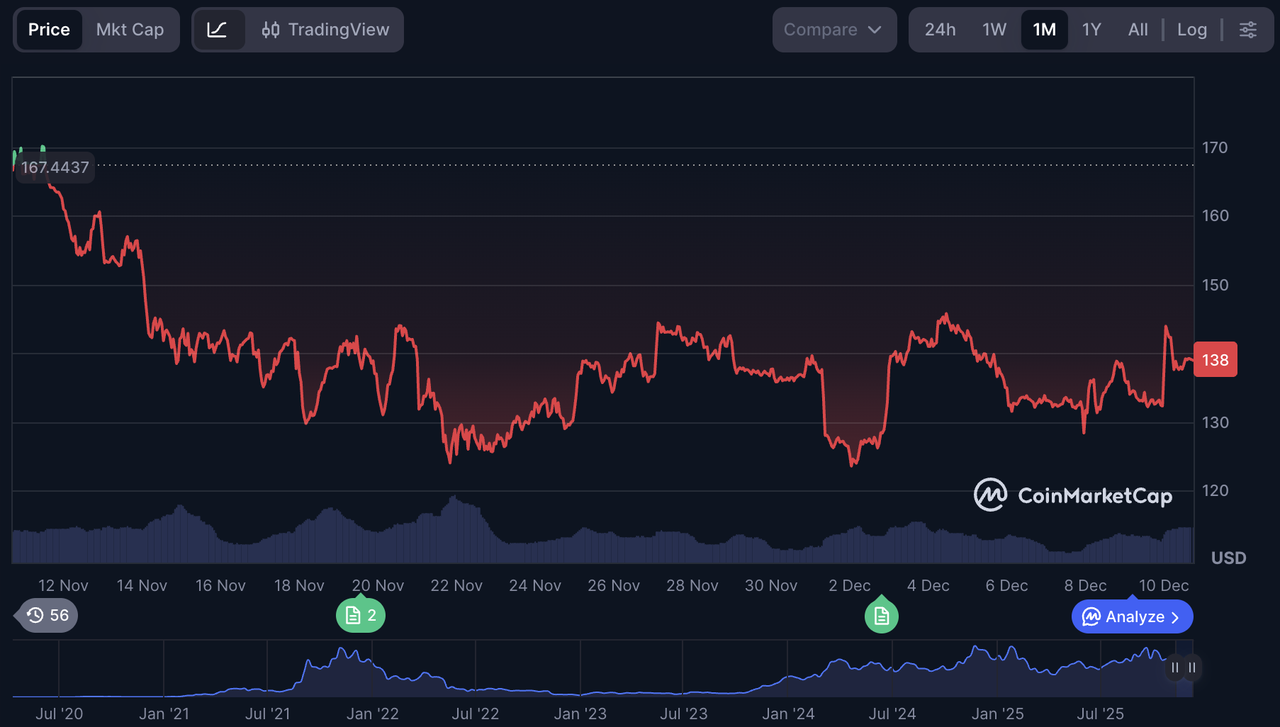Grab the right range handle on mini timeline
The height and width of the screenshot is (727, 1280).
pyautogui.click(x=1192, y=667)
